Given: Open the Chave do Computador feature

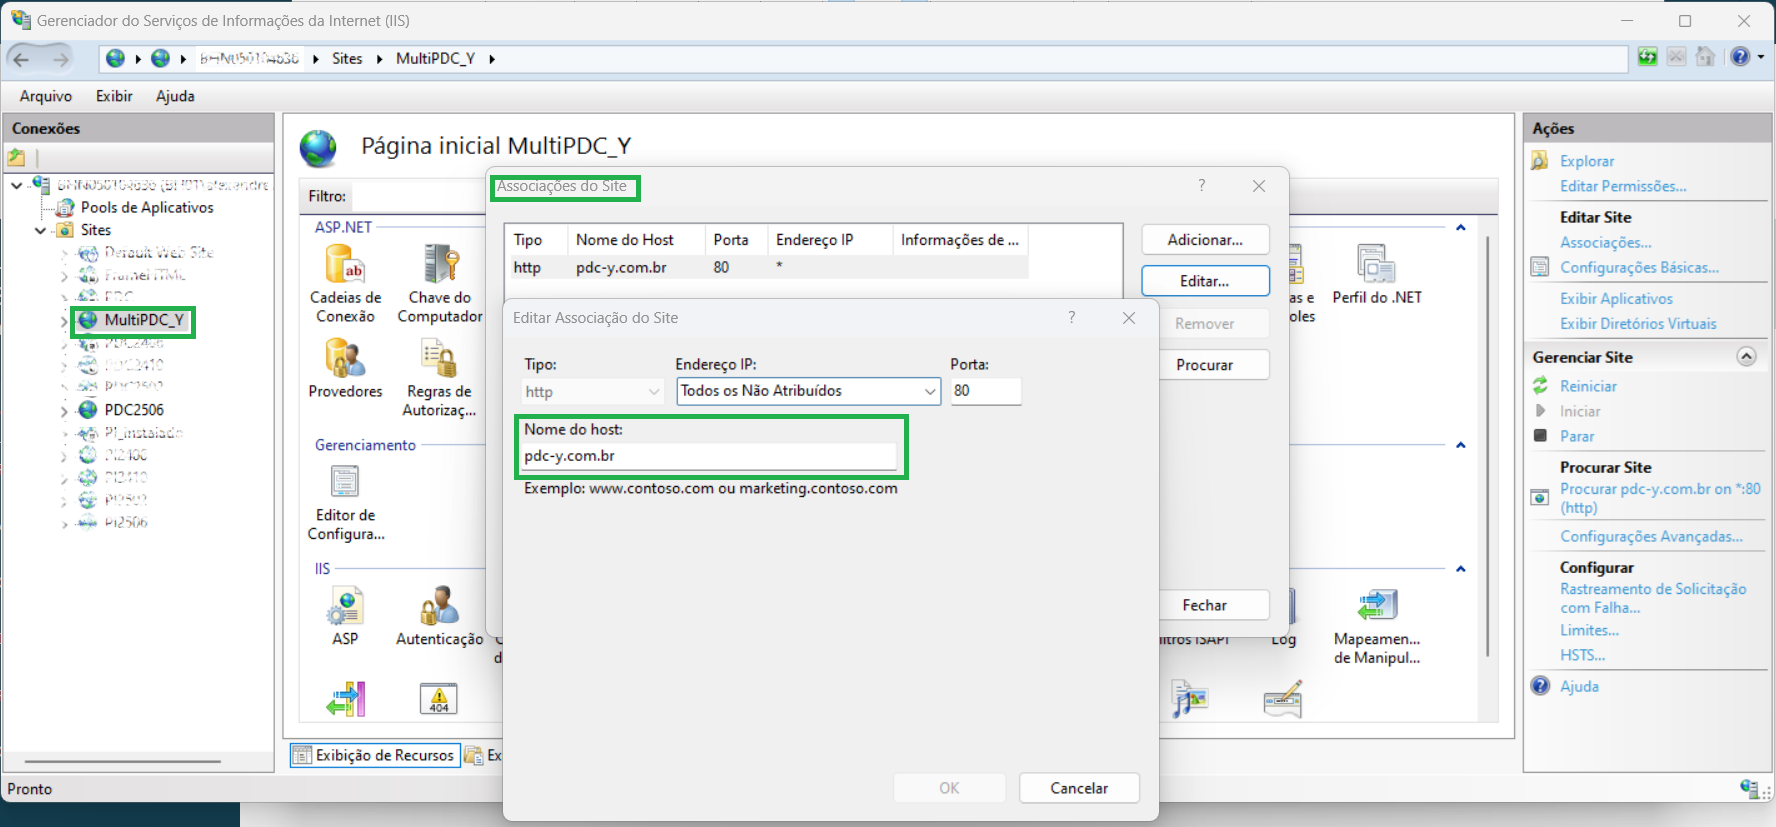Looking at the screenshot, I should [440, 284].
